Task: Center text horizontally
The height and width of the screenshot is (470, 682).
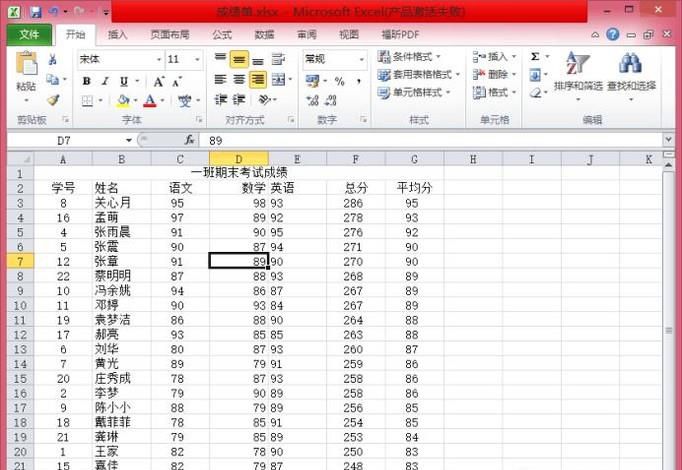Action: (x=239, y=80)
